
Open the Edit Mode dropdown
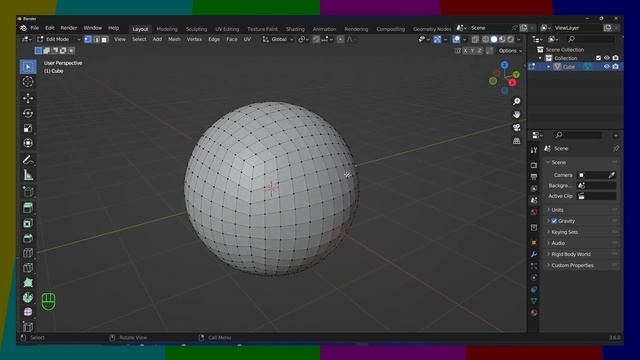(58, 39)
